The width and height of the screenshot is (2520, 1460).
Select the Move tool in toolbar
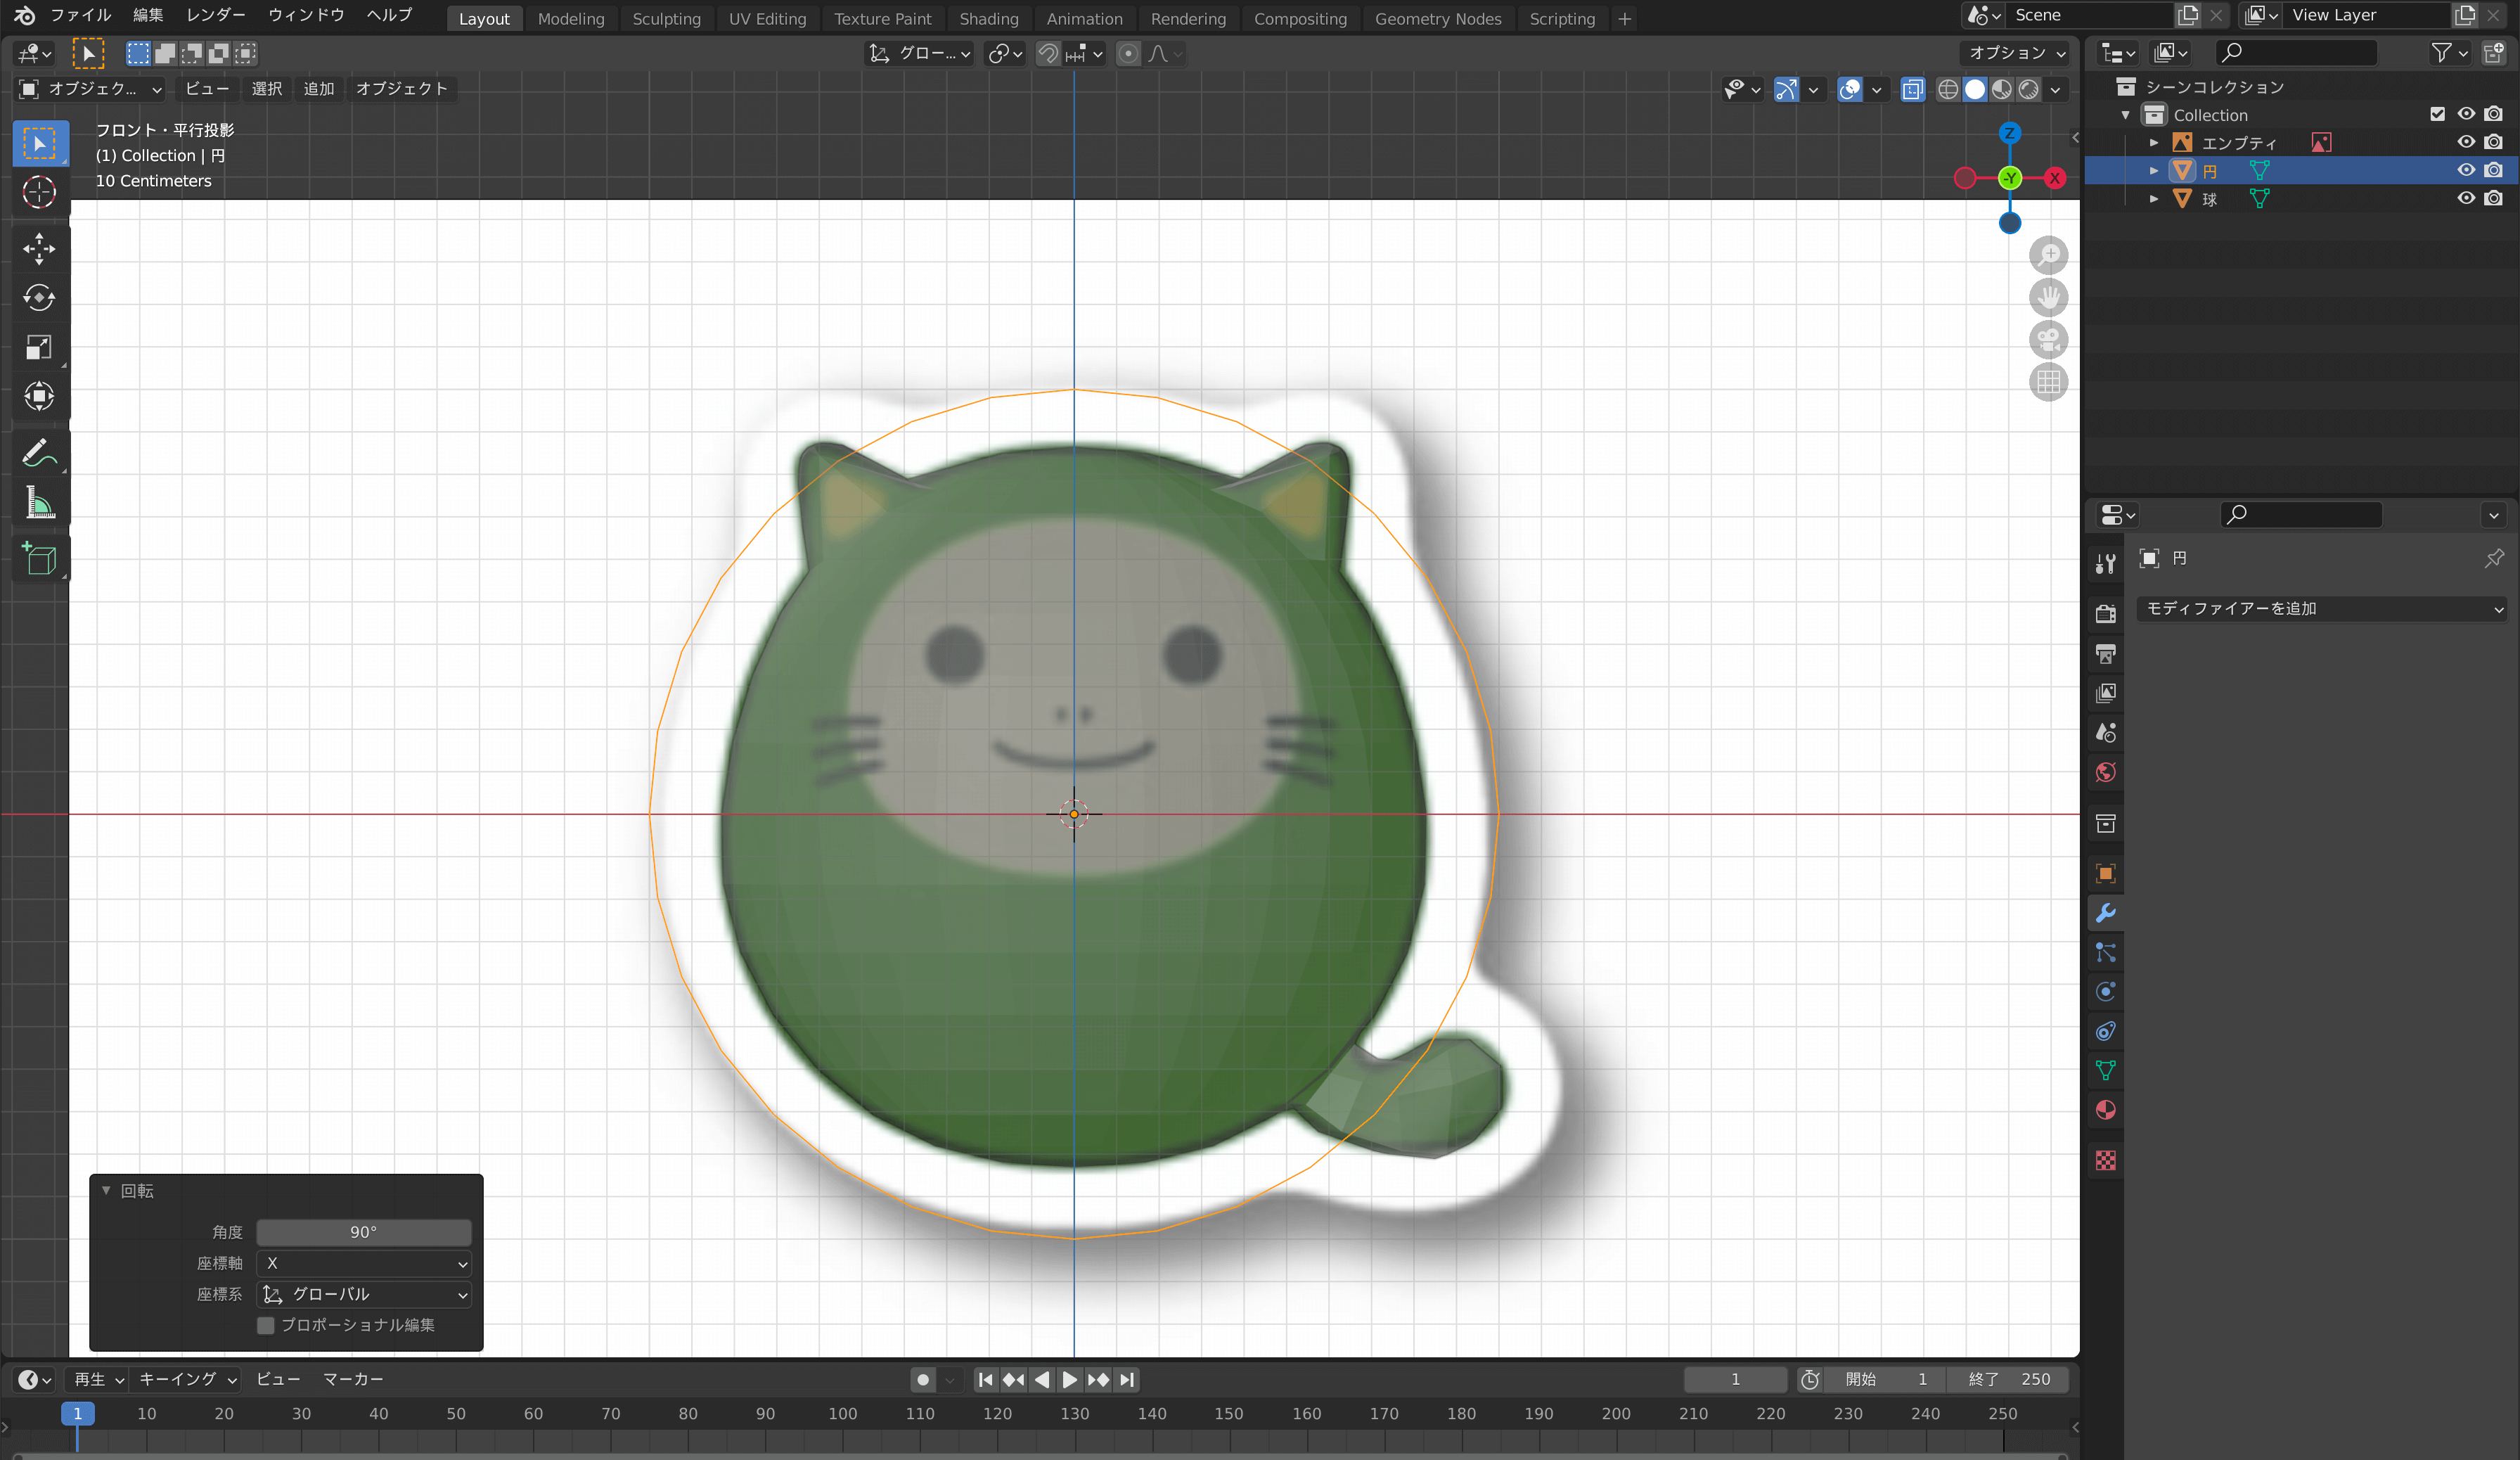click(39, 248)
